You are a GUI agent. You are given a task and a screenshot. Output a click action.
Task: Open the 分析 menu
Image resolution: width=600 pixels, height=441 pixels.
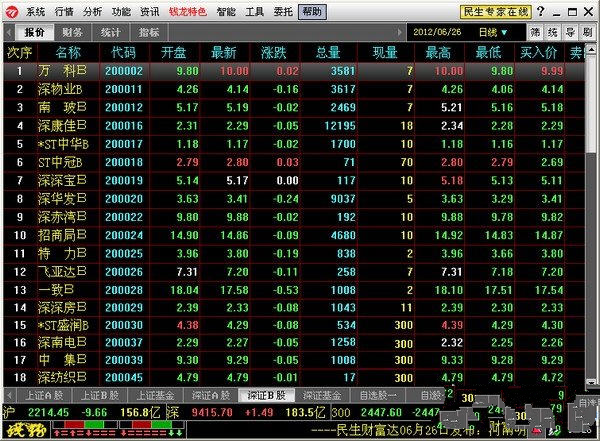pos(93,12)
